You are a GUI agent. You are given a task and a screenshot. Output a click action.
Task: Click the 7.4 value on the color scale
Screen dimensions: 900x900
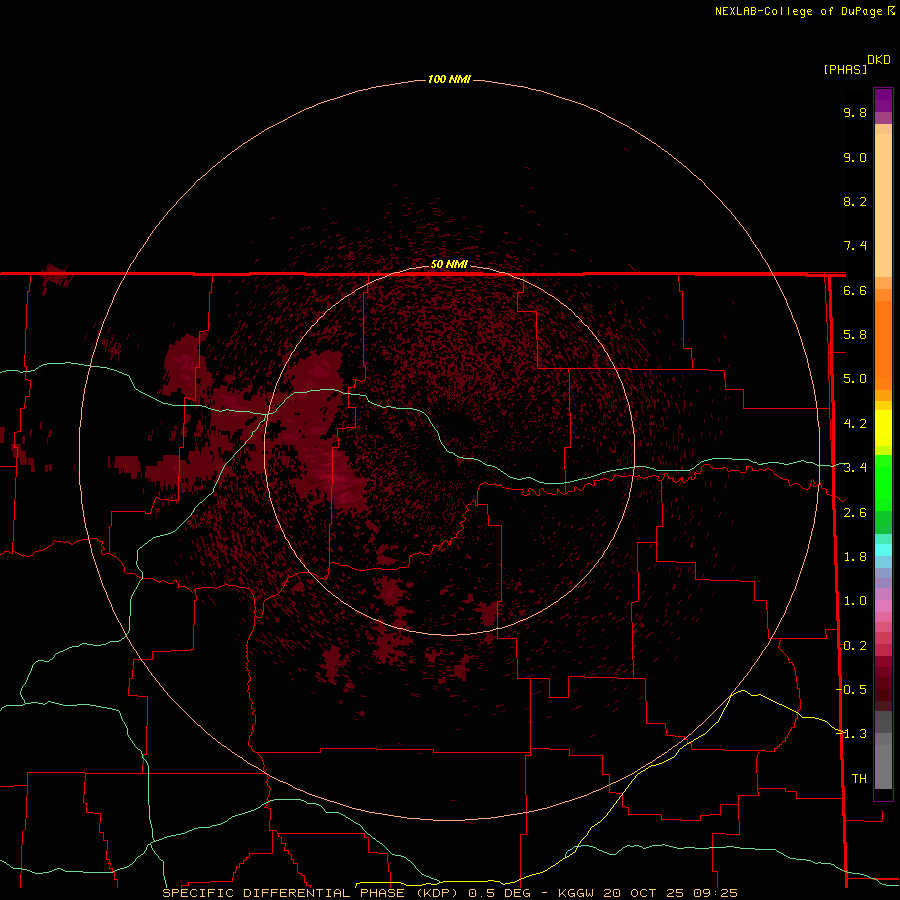[855, 246]
